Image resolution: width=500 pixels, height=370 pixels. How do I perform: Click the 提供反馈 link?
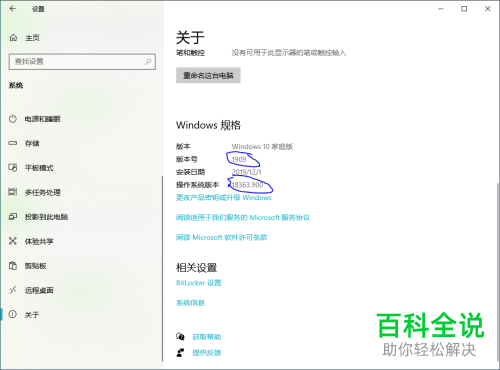pyautogui.click(x=207, y=353)
